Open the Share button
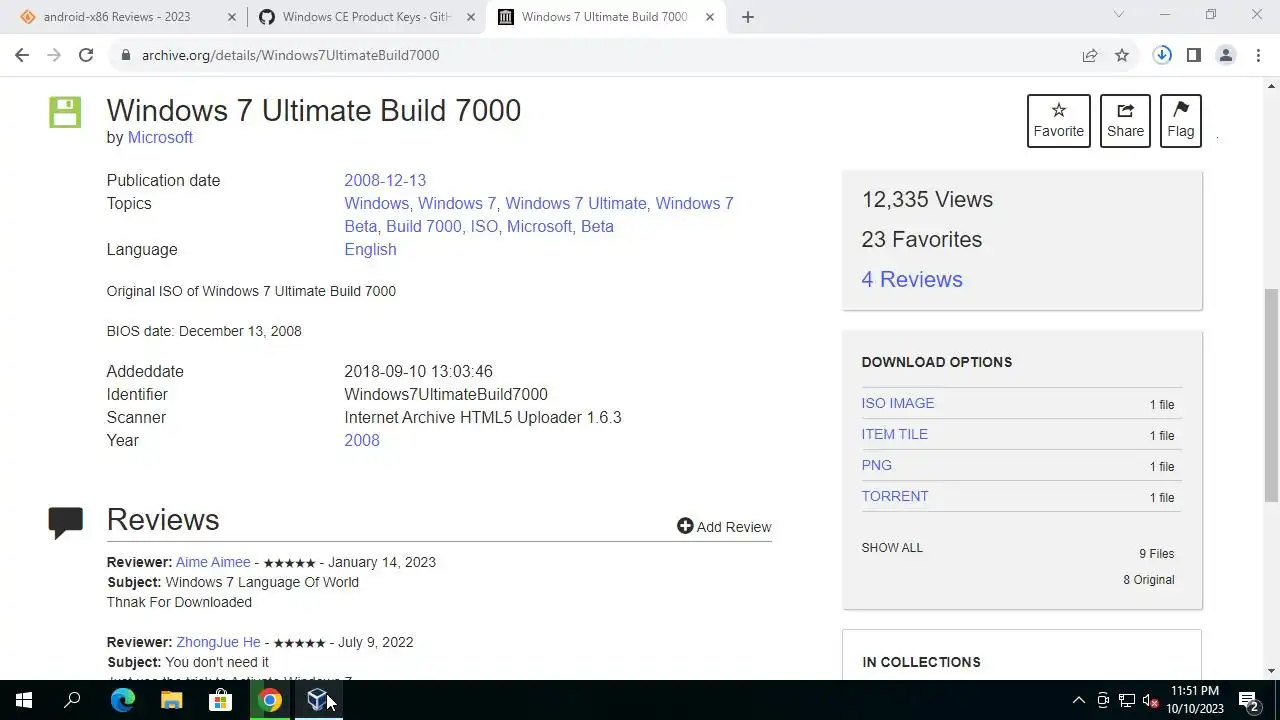This screenshot has width=1280, height=720. tap(1125, 121)
